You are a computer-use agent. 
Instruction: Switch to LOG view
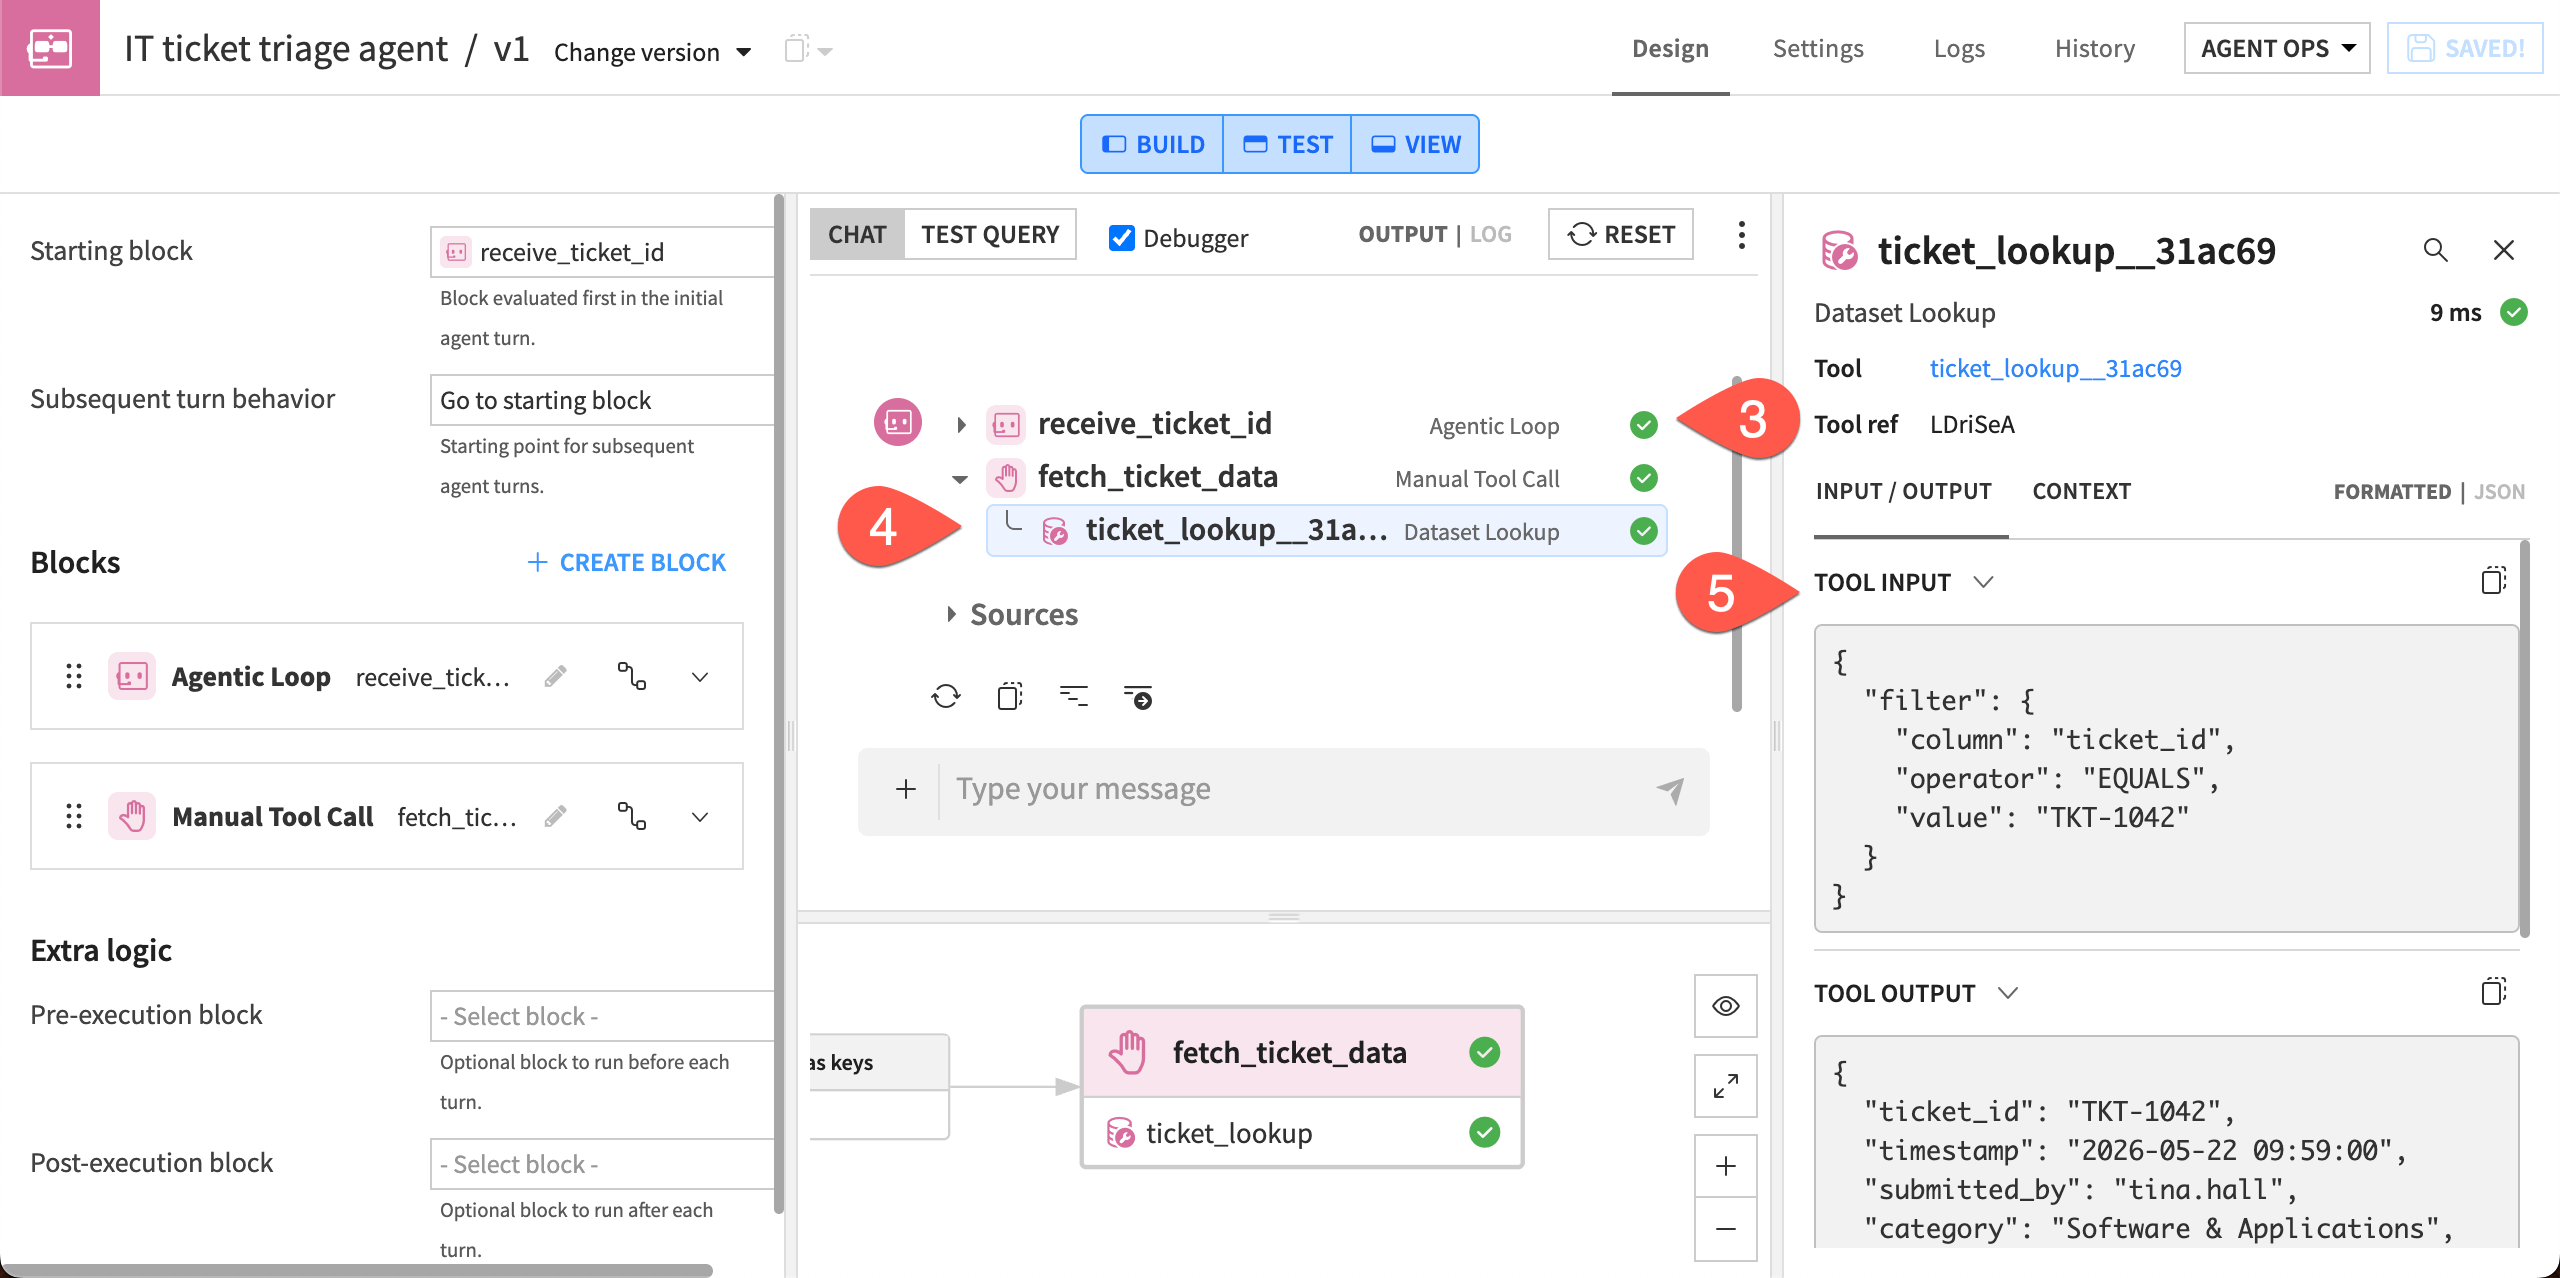pos(1490,234)
